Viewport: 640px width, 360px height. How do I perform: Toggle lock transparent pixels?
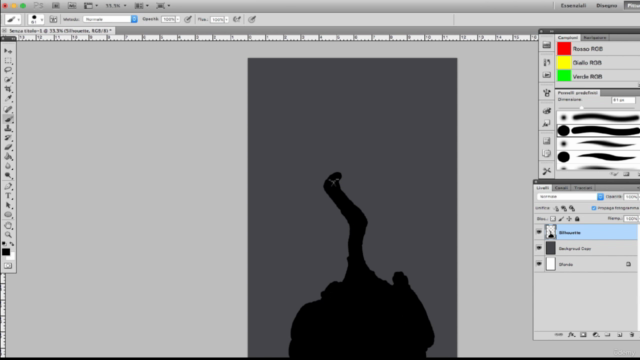553,219
